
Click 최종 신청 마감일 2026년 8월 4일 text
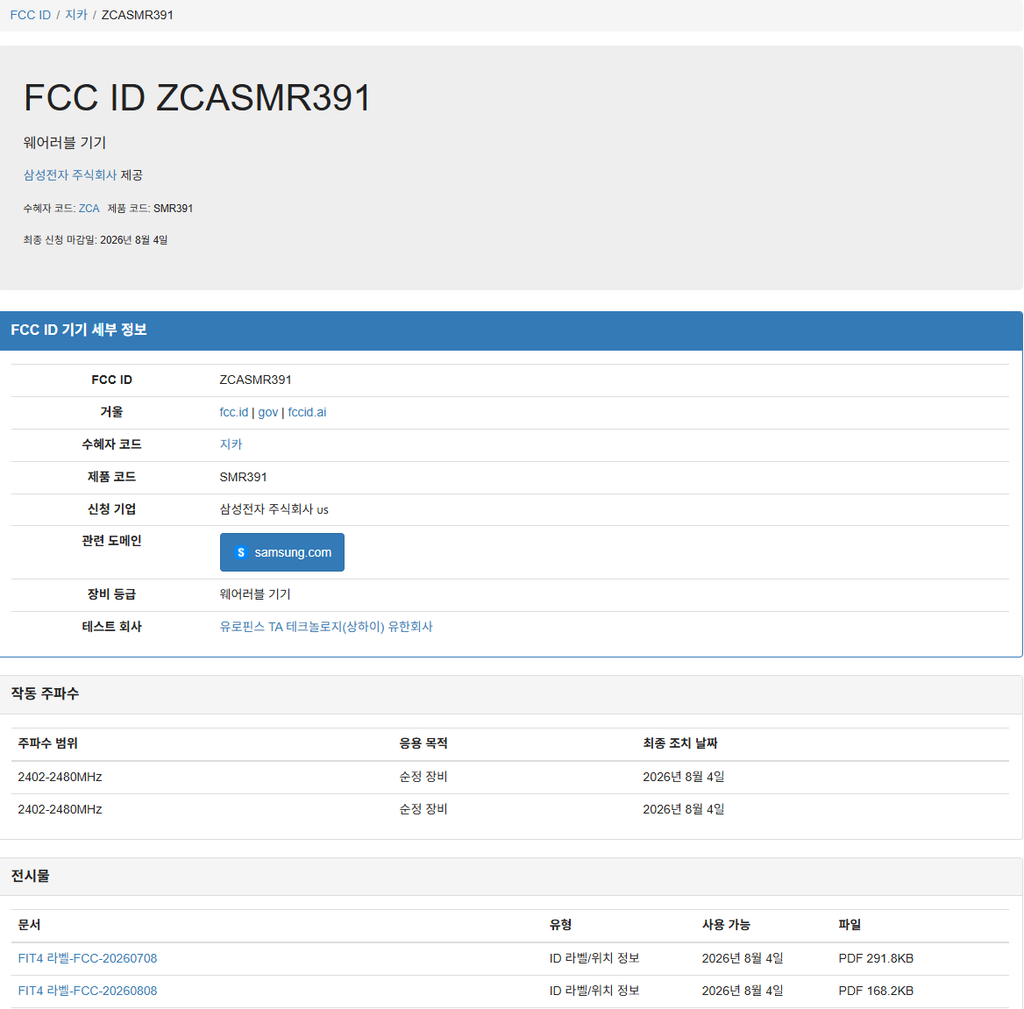[x=95, y=240]
